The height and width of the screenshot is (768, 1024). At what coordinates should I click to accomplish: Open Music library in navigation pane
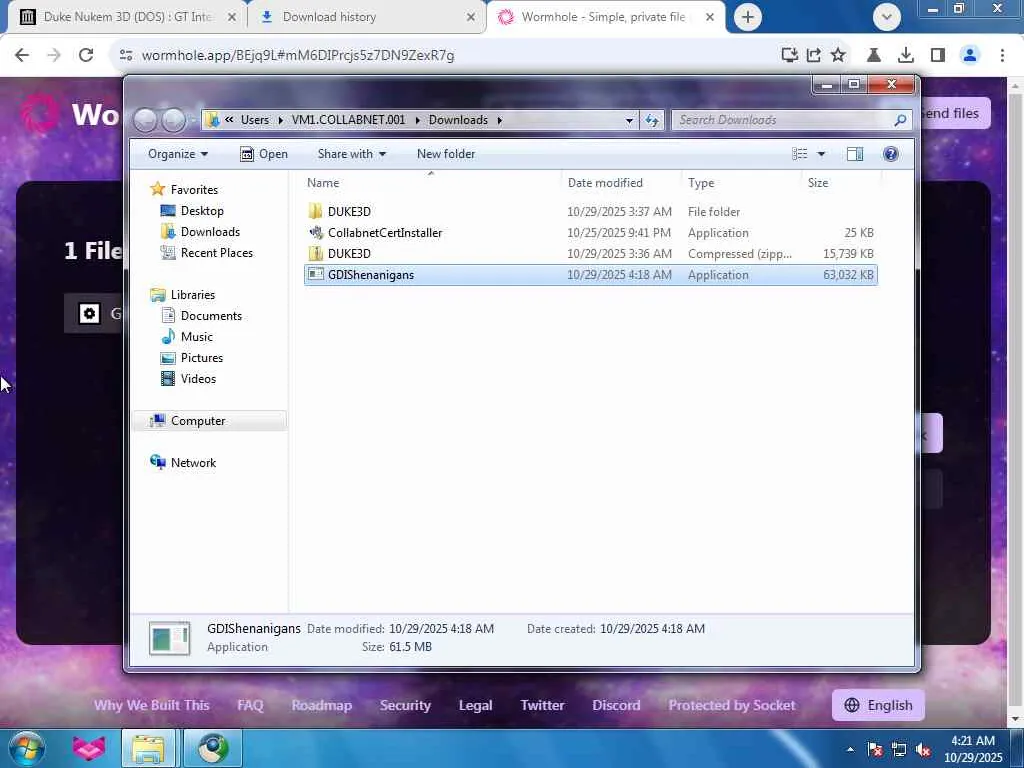click(x=197, y=337)
